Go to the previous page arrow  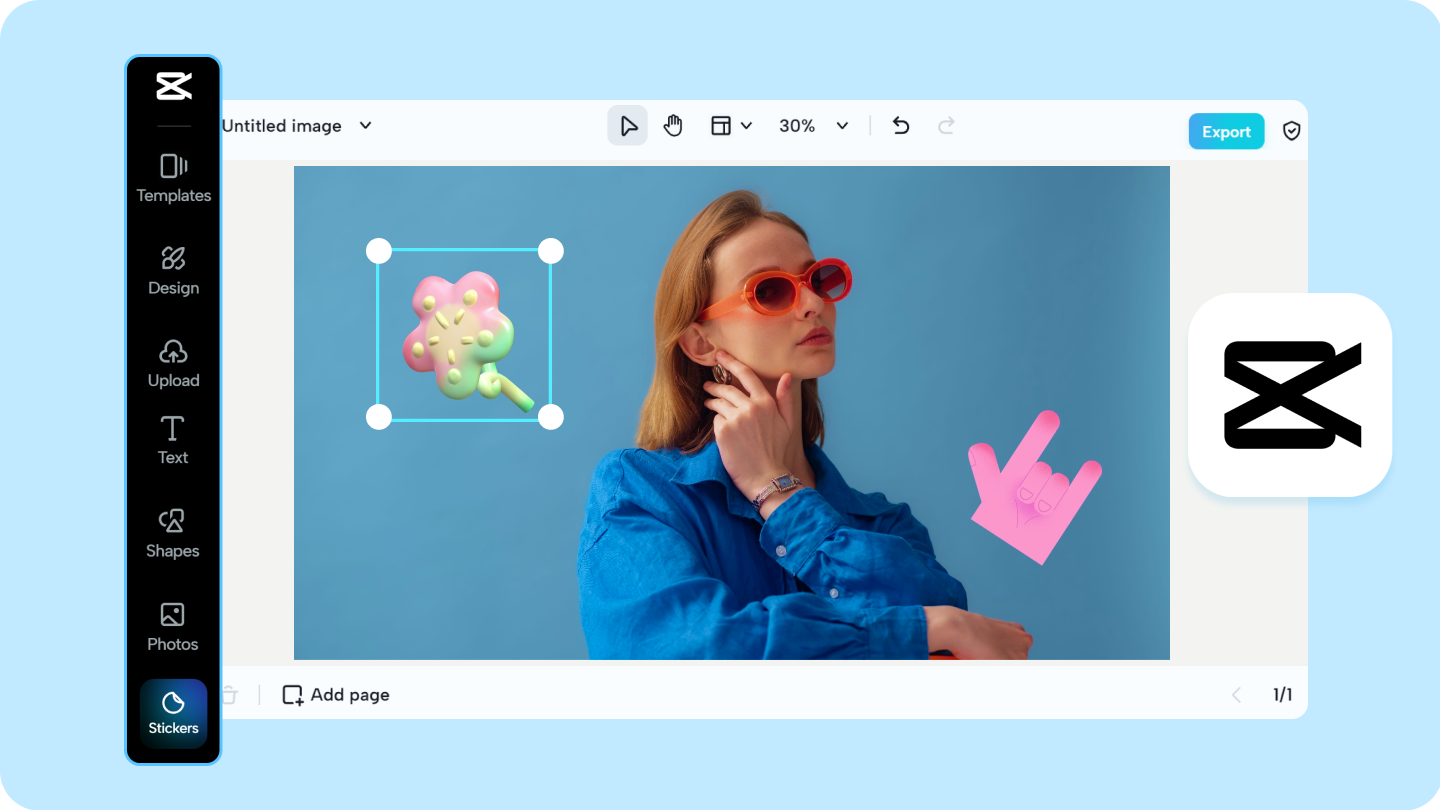[x=1236, y=695]
